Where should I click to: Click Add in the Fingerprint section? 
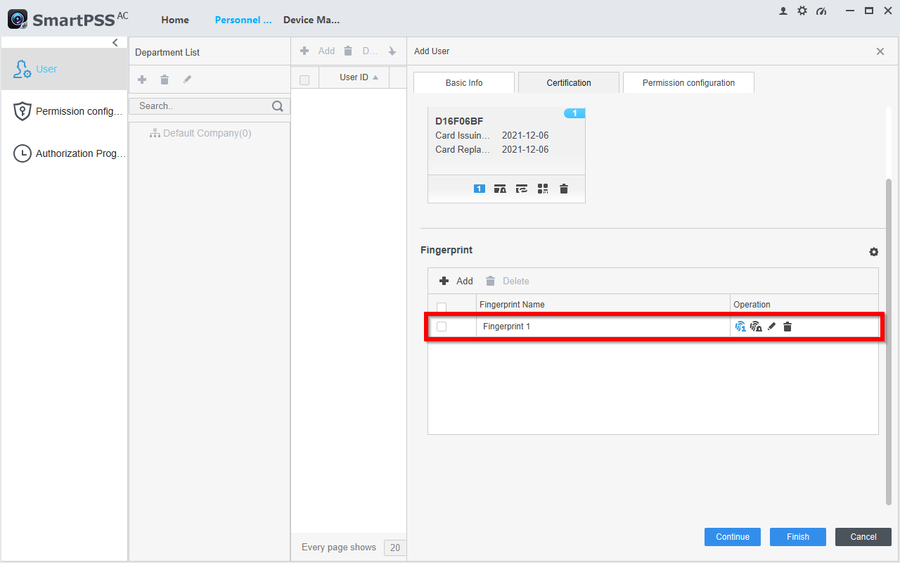tap(456, 281)
